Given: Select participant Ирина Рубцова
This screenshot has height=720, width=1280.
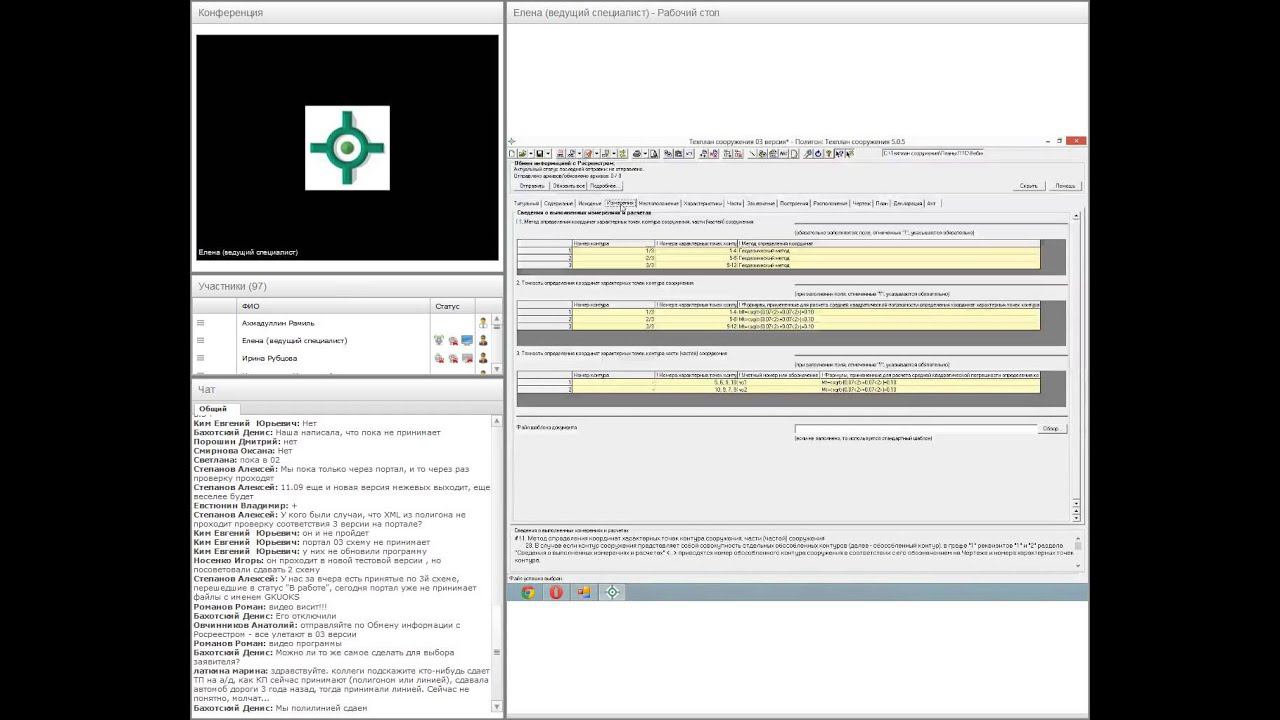Looking at the screenshot, I should pos(269,358).
